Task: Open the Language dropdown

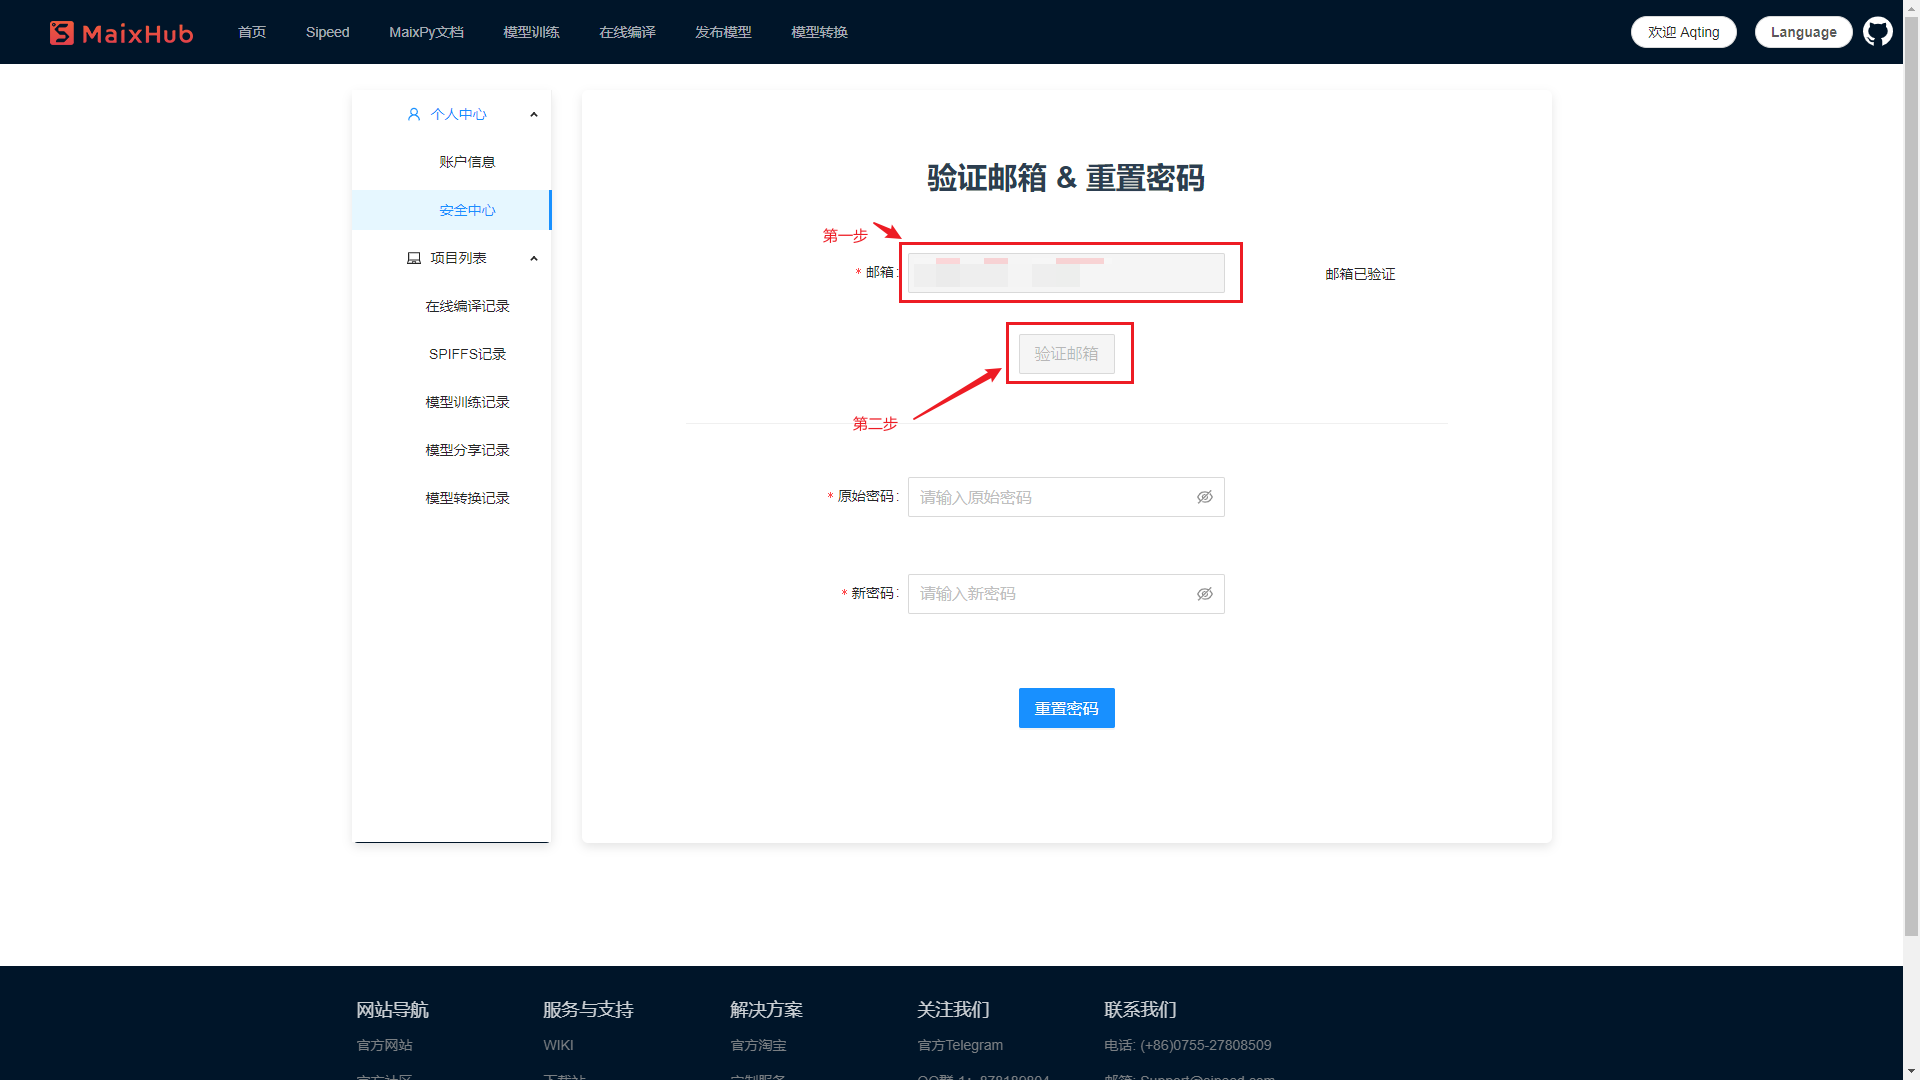Action: 1803,32
